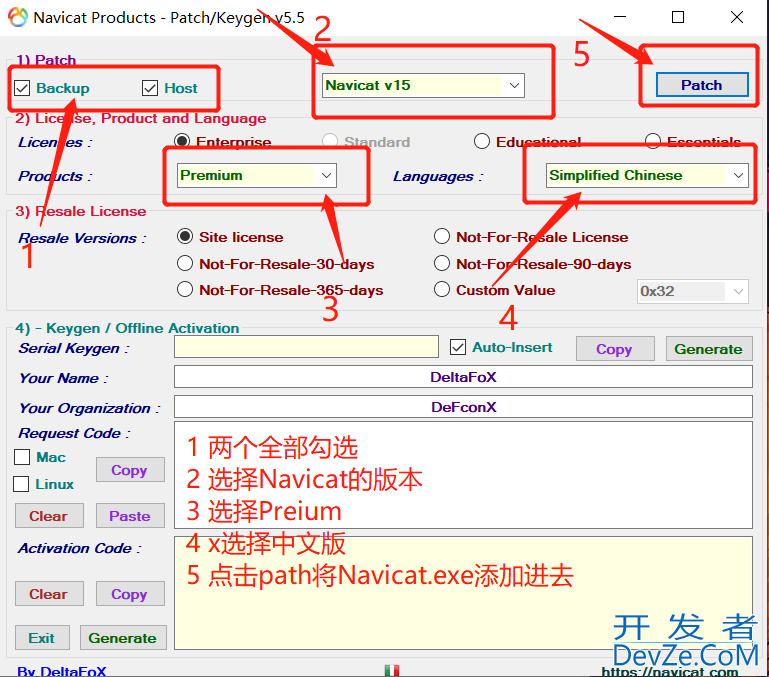Viewport: 769px width, 677px height.
Task: Click the Italian flag icon
Action: [392, 670]
